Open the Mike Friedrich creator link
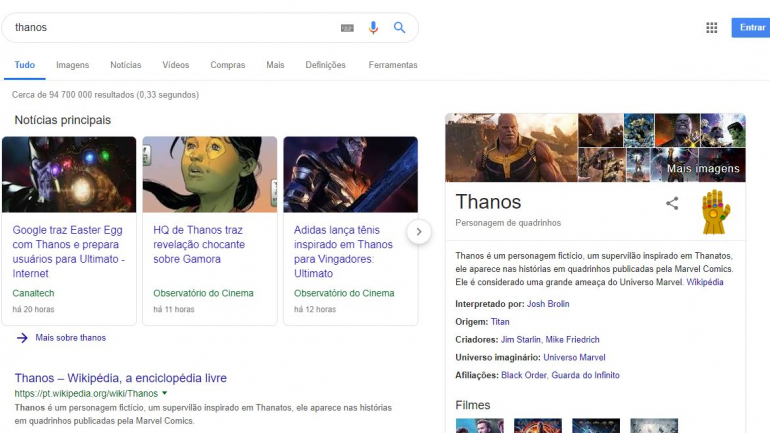Viewport: 770px width, 433px height. 573,340
